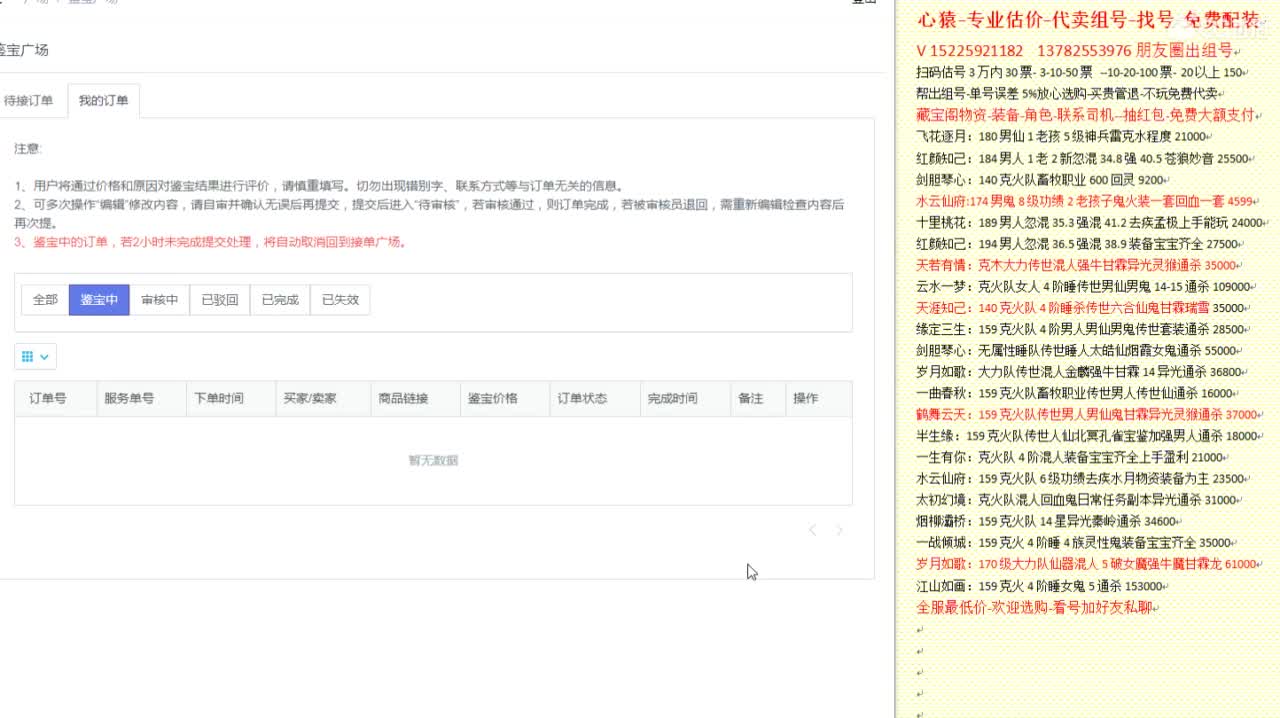The height and width of the screenshot is (718, 1280).
Task: Select the 已驳回 filter button
Action: pyautogui.click(x=218, y=299)
